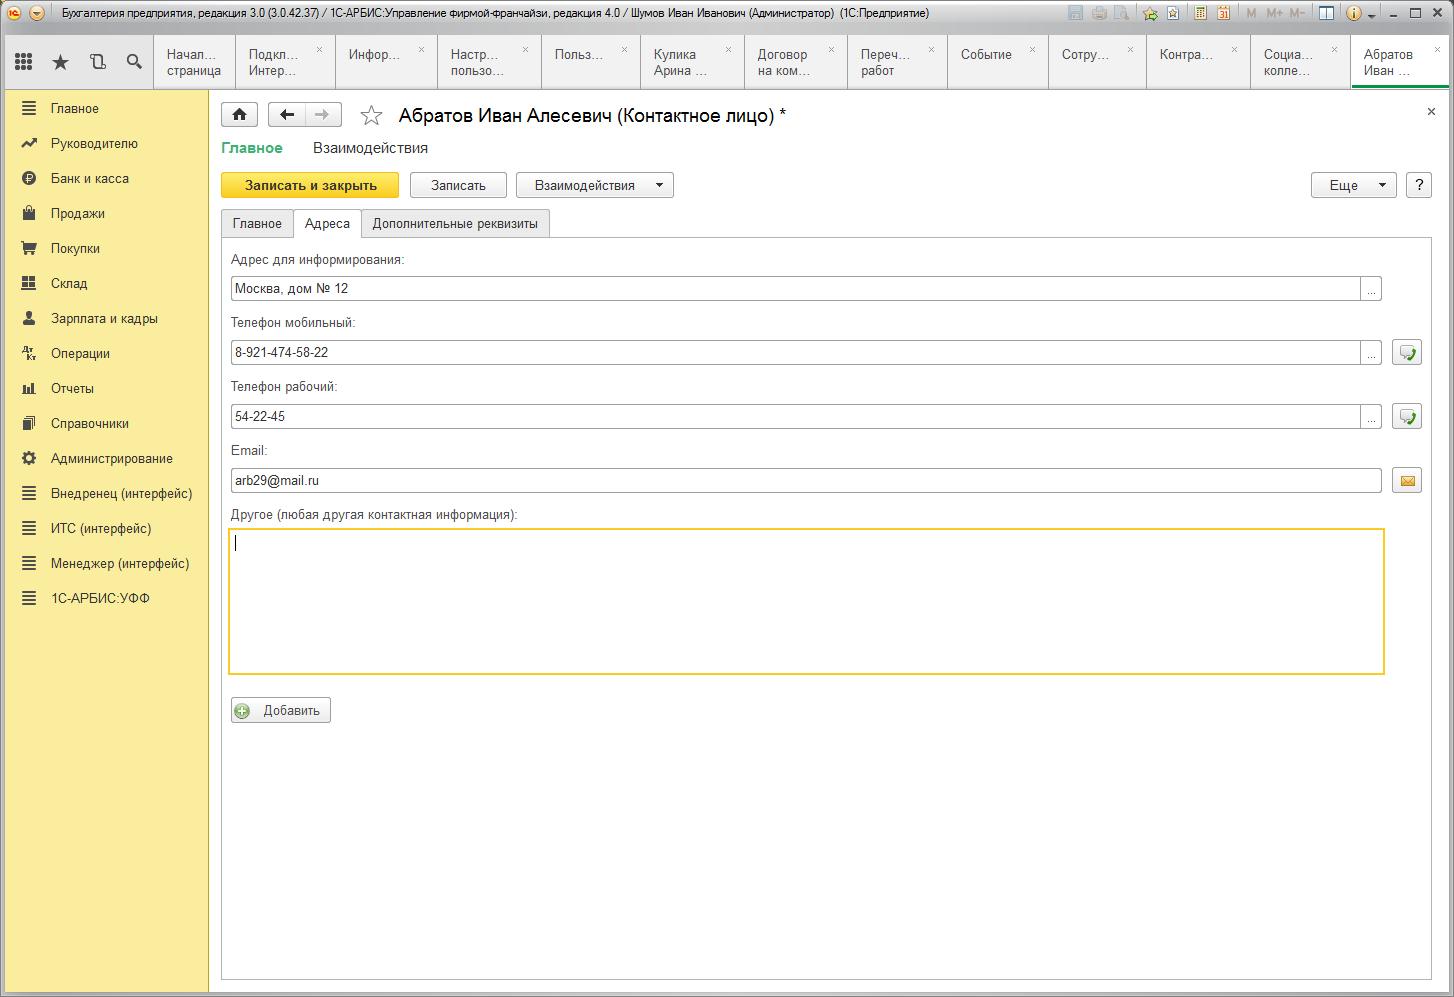Expand the arrow beside the info icon
Image resolution: width=1454 pixels, height=997 pixels.
pyautogui.click(x=1371, y=14)
